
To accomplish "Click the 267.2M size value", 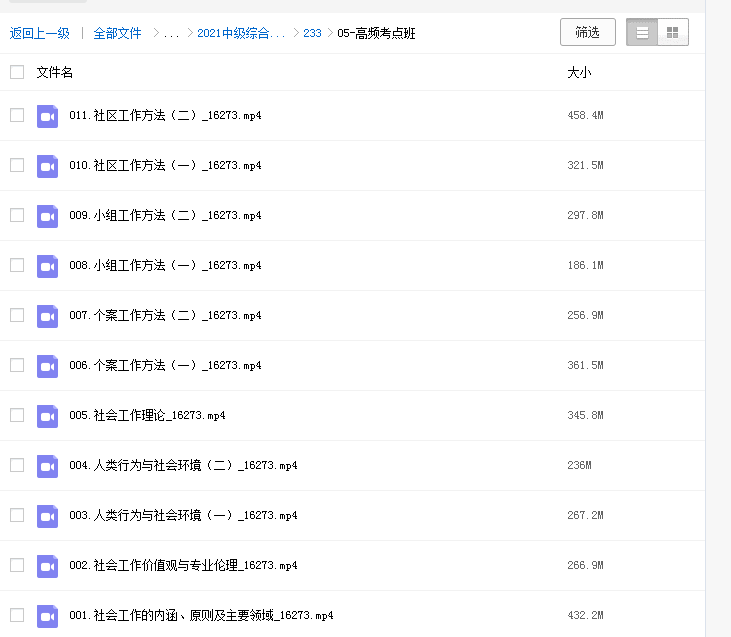I will click(x=585, y=515).
